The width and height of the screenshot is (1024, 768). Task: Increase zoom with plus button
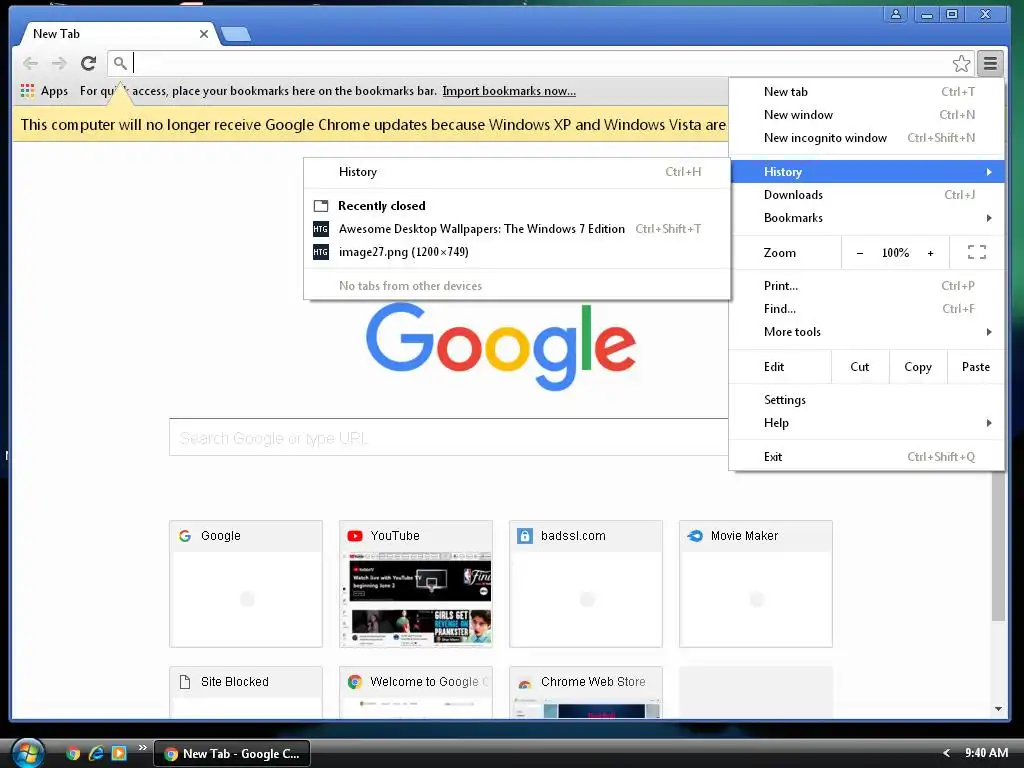930,253
